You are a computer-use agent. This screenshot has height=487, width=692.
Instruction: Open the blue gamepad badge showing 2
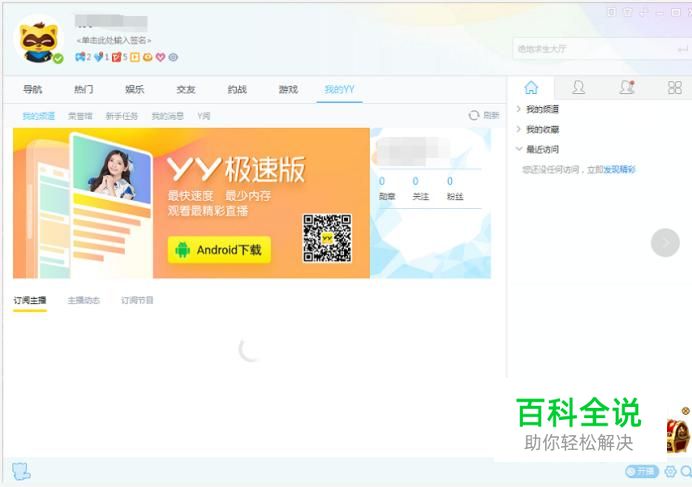(81, 57)
